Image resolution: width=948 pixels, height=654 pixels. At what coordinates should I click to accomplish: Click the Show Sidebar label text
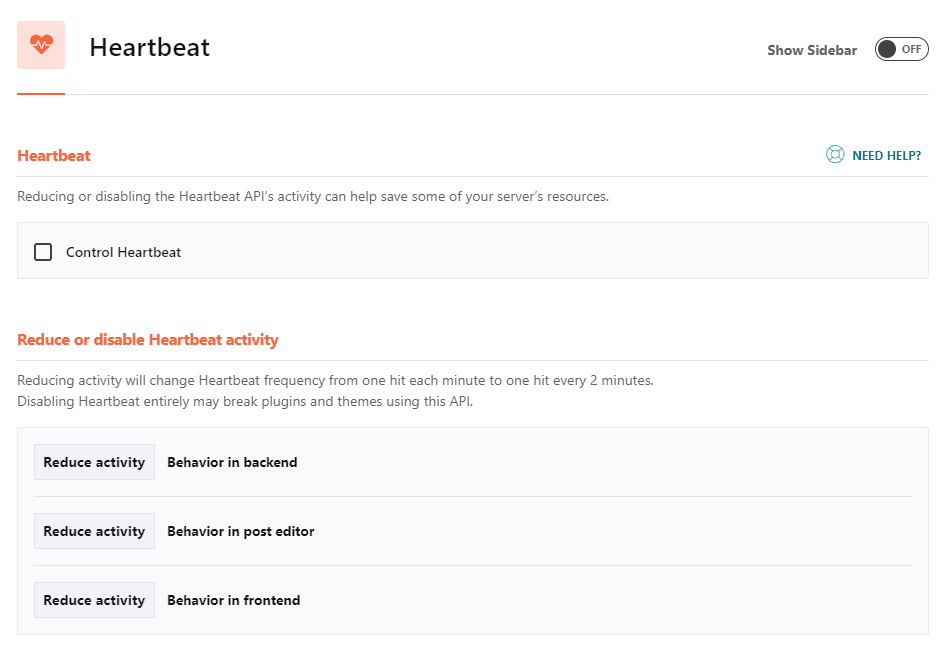811,50
